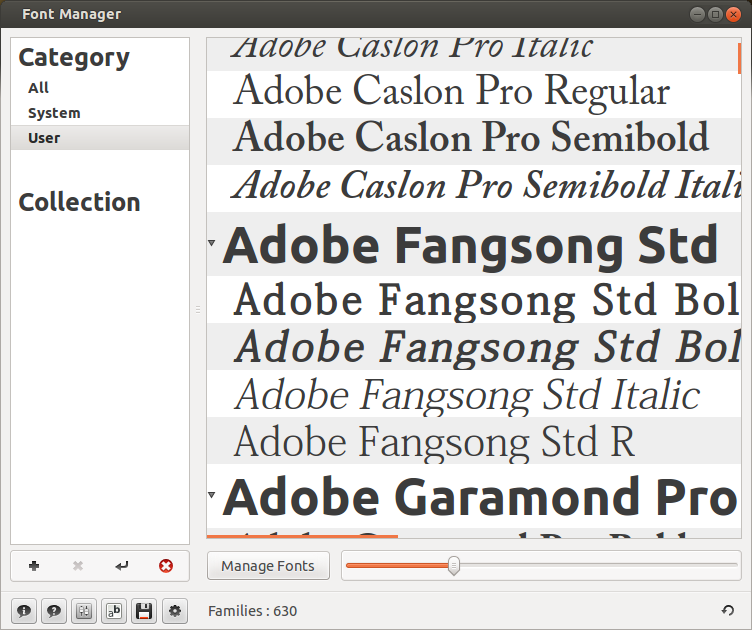This screenshot has width=752, height=630.
Task: Maximize the Font Manager window
Action: pyautogui.click(x=715, y=14)
